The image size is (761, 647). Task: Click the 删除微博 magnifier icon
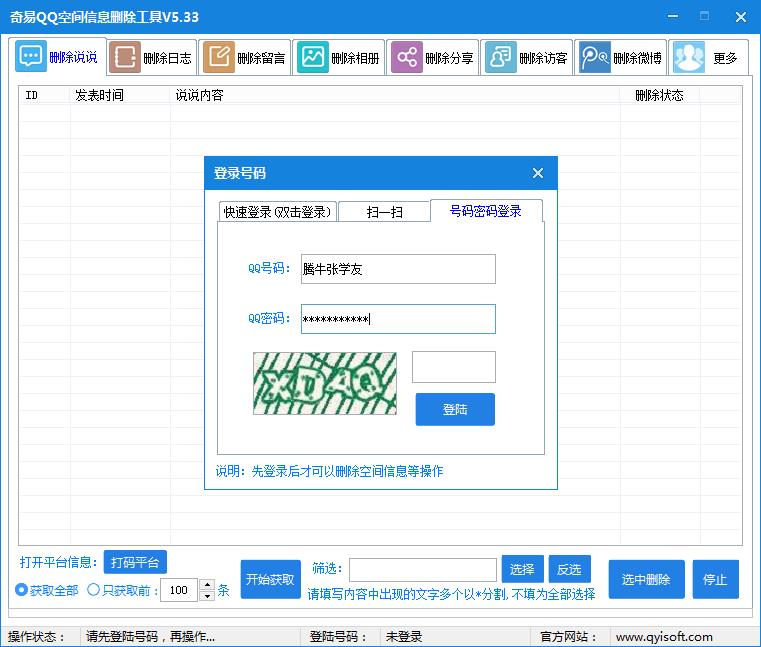[x=595, y=58]
